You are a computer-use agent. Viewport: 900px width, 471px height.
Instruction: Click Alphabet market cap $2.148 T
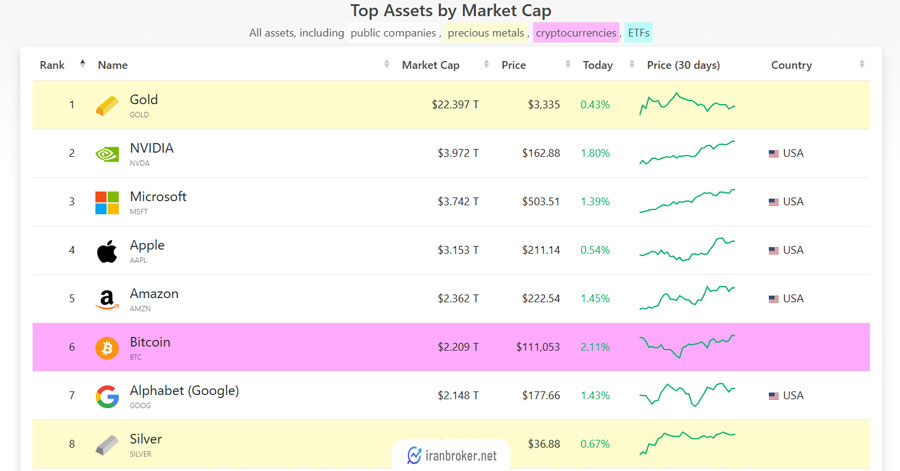click(458, 395)
